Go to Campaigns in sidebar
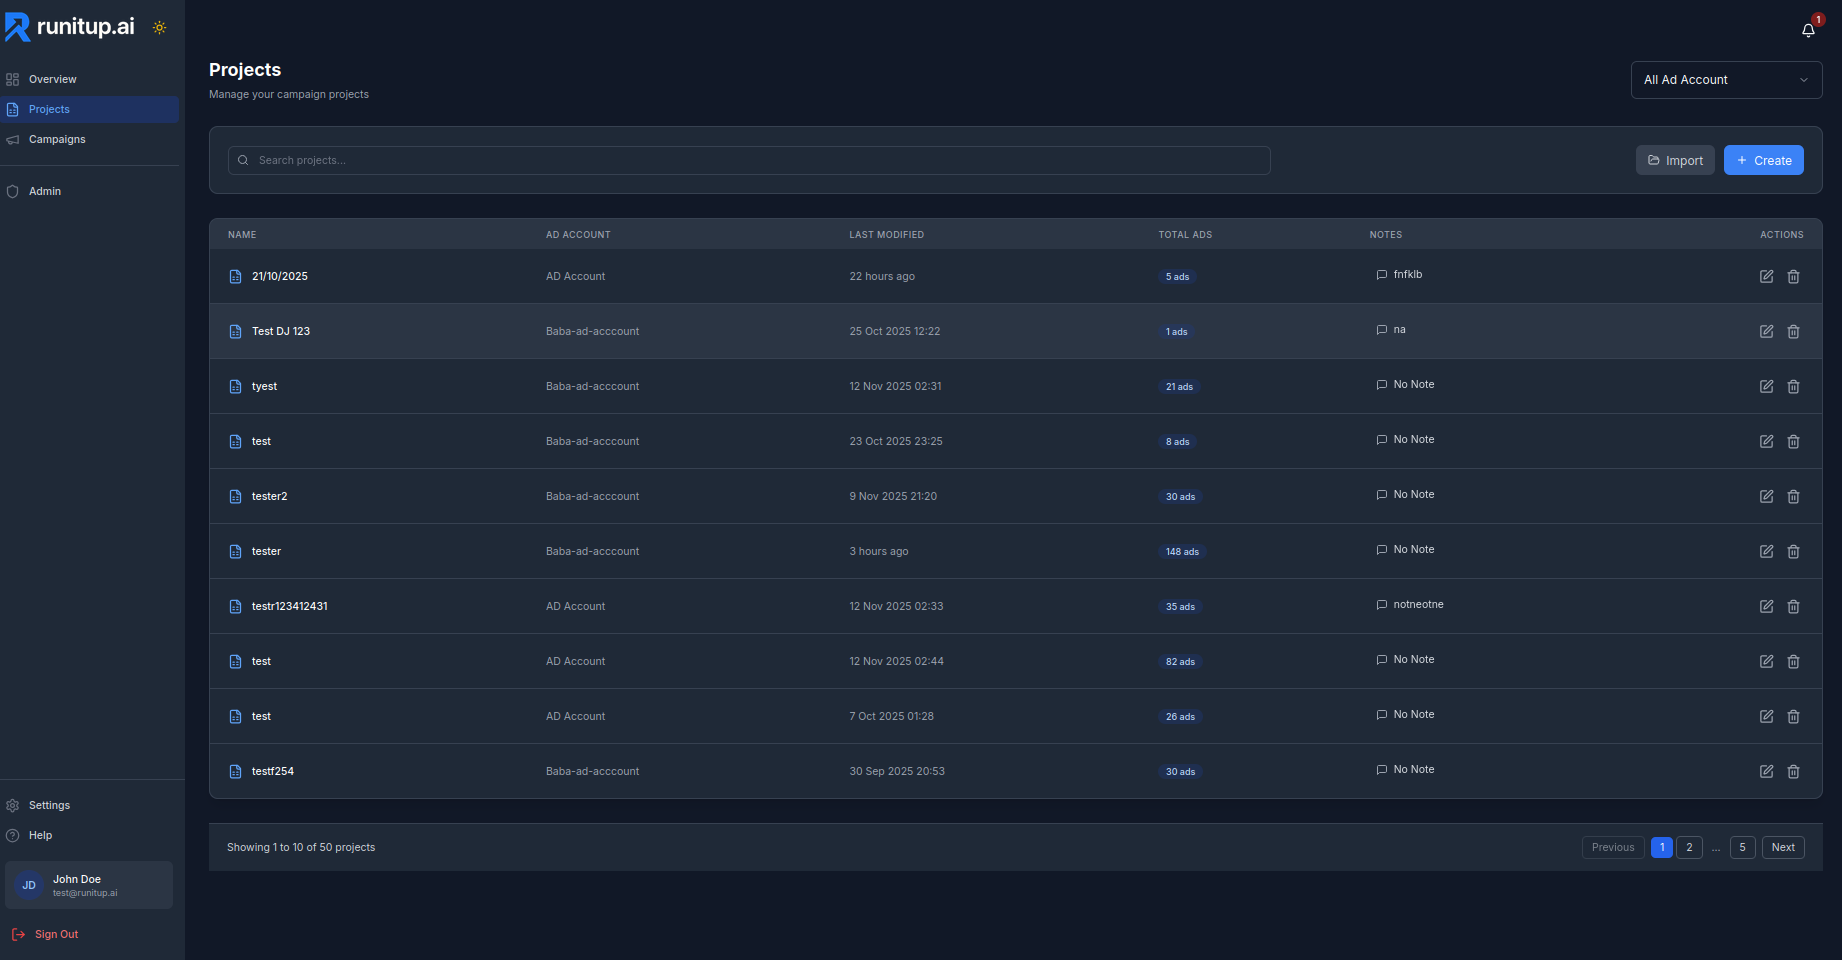Screen dimensions: 1842x960 [57, 139]
